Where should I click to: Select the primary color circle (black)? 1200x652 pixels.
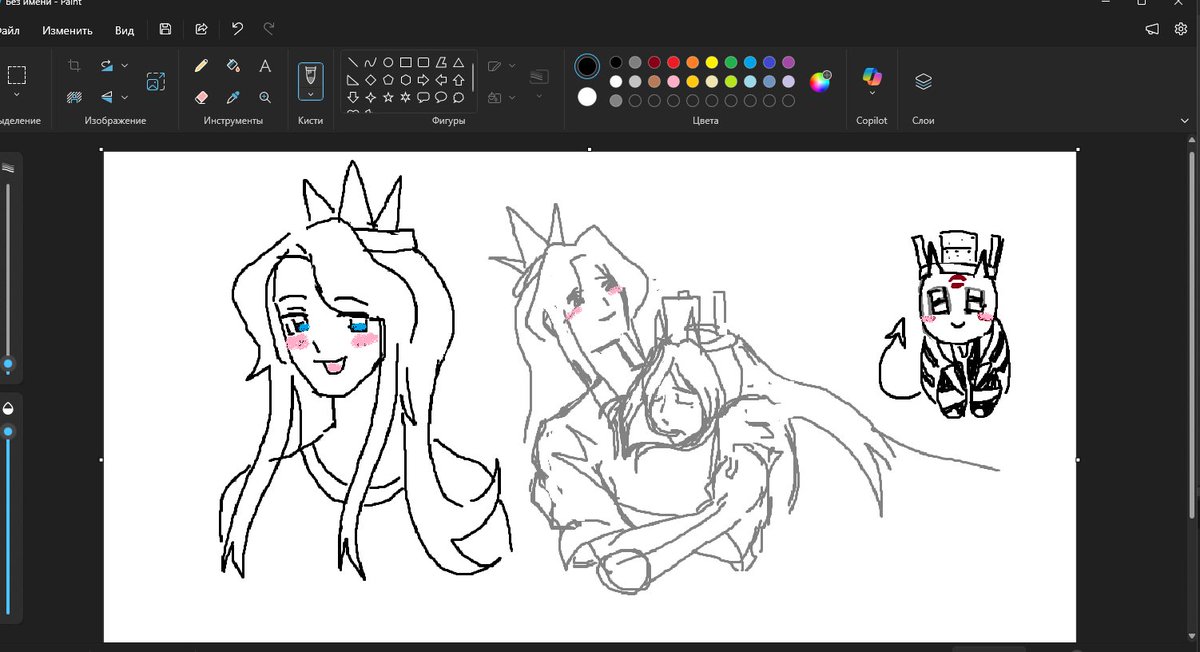coord(587,67)
